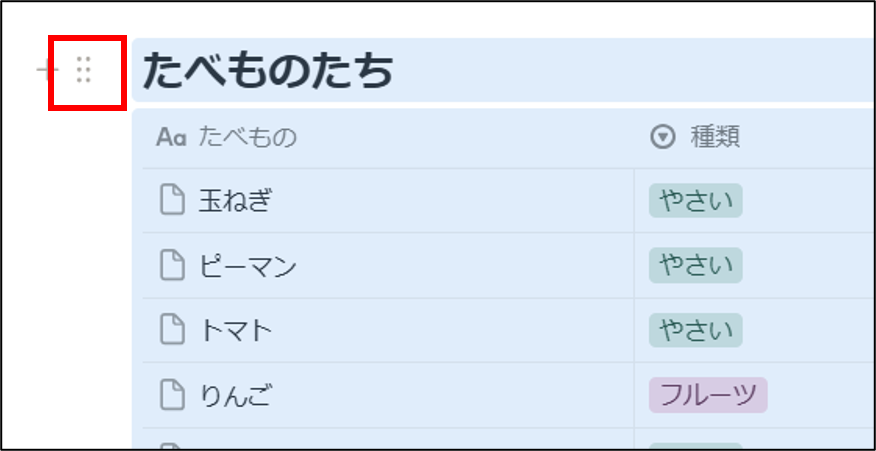
Task: Open the 玉ねぎ page icon
Action: tap(172, 200)
